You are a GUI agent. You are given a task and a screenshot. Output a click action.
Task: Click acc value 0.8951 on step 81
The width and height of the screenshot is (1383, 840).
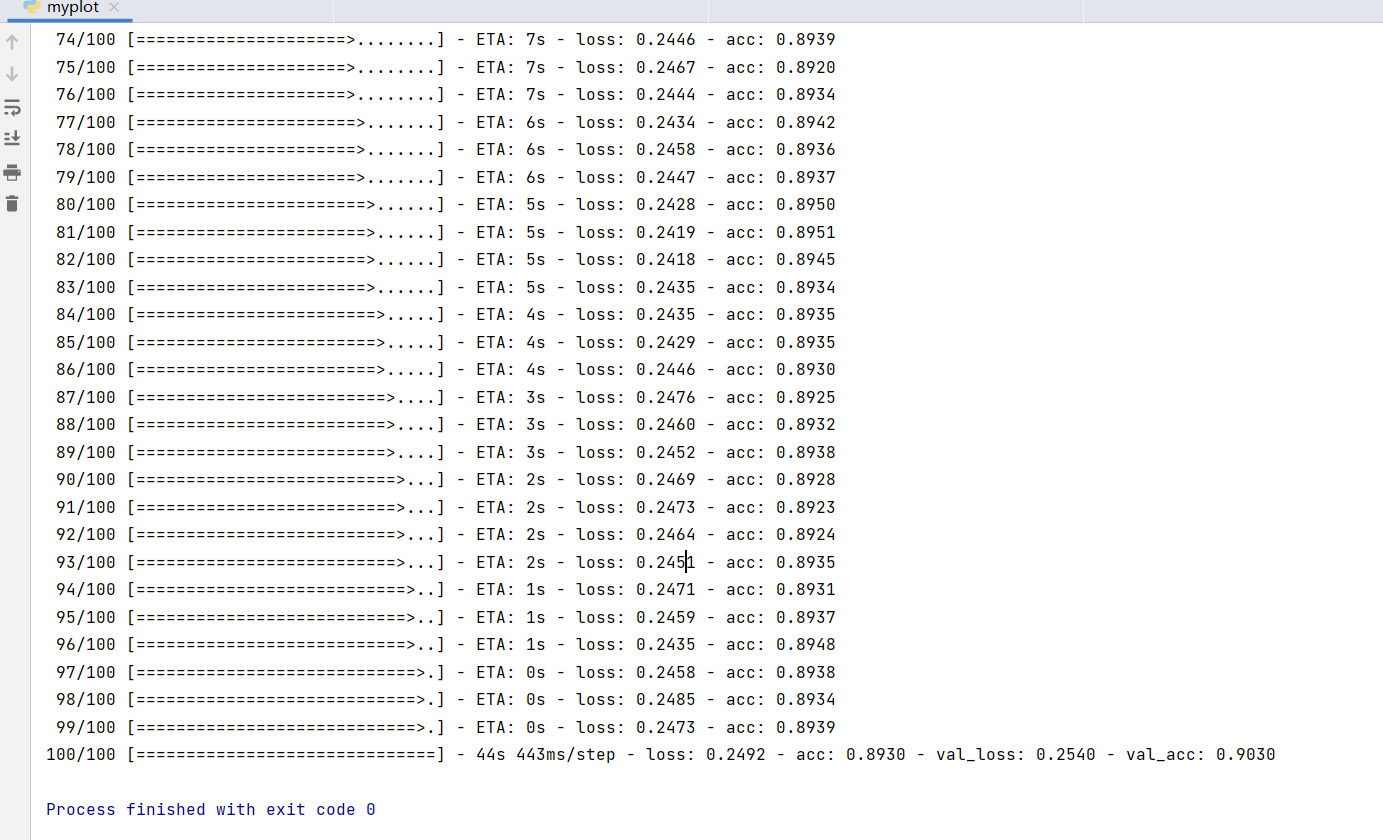click(x=806, y=233)
